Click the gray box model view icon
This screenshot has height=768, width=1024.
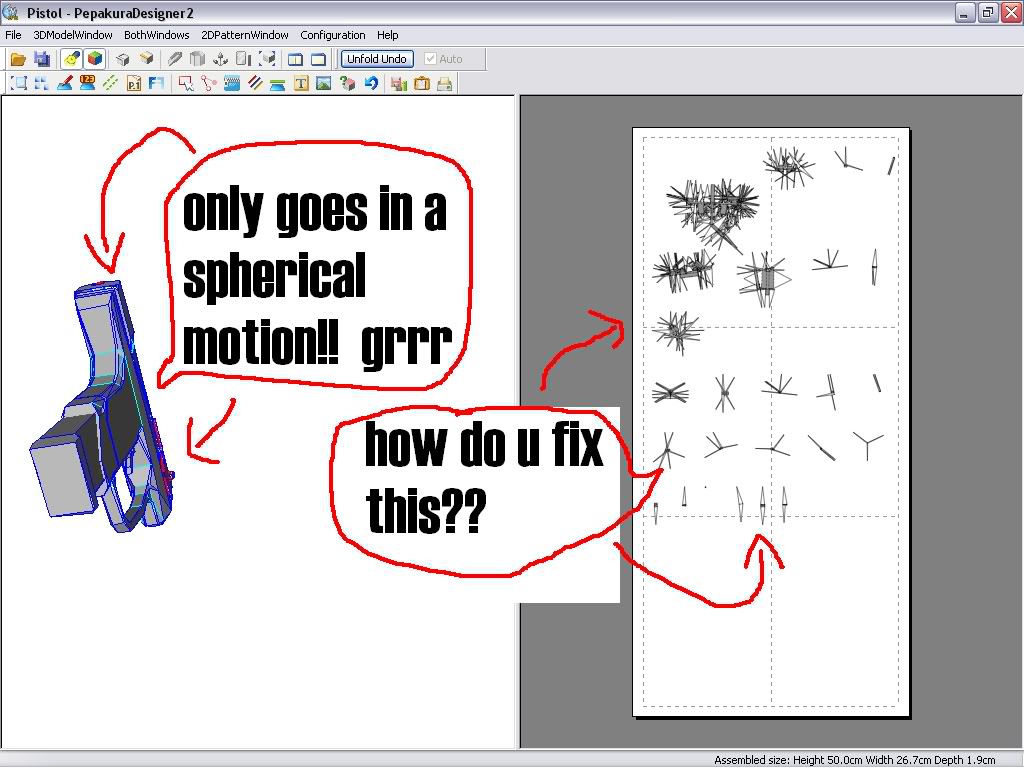(123, 59)
